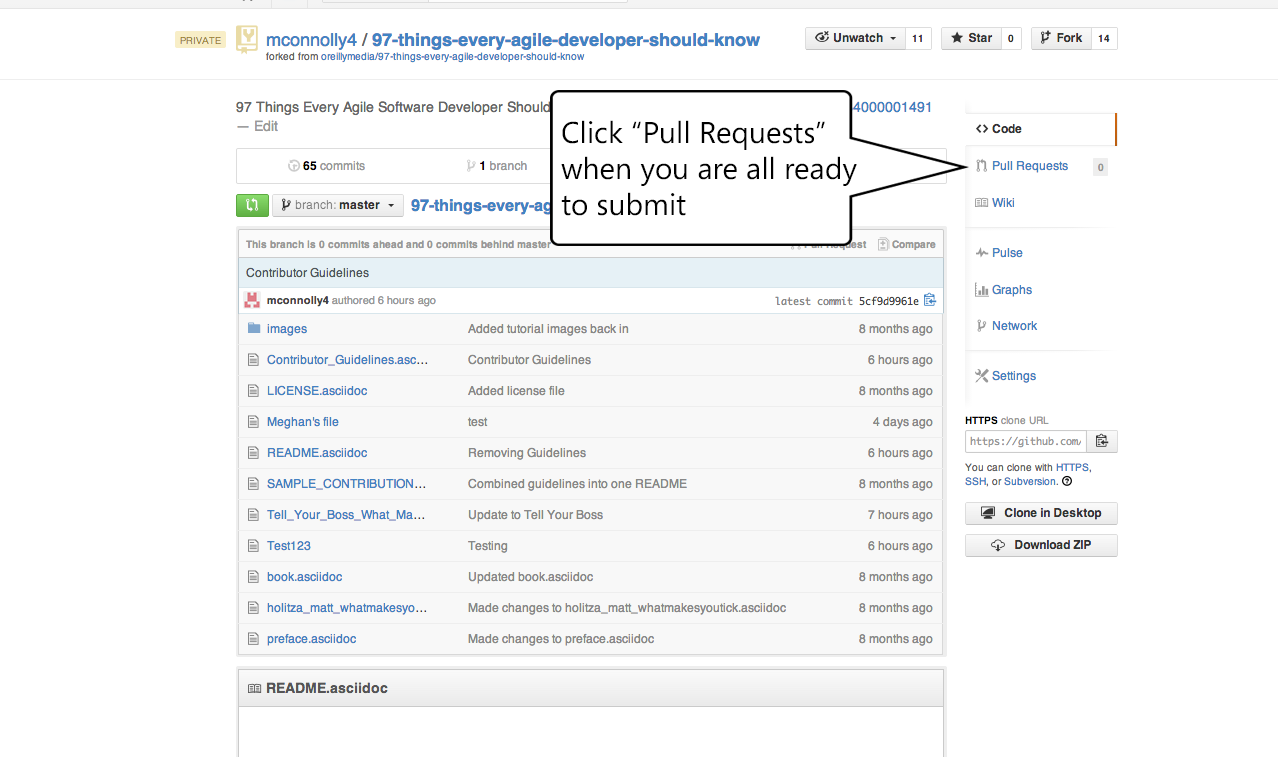Click SSH clone link
This screenshot has height=757, width=1278.
975,482
